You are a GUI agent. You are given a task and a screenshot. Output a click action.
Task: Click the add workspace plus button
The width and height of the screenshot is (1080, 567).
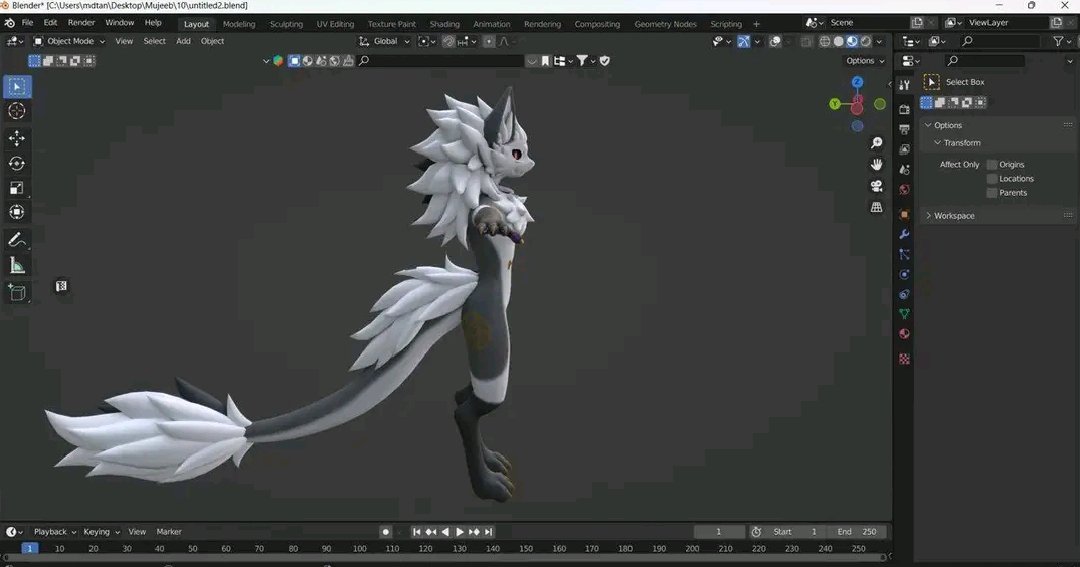click(756, 24)
